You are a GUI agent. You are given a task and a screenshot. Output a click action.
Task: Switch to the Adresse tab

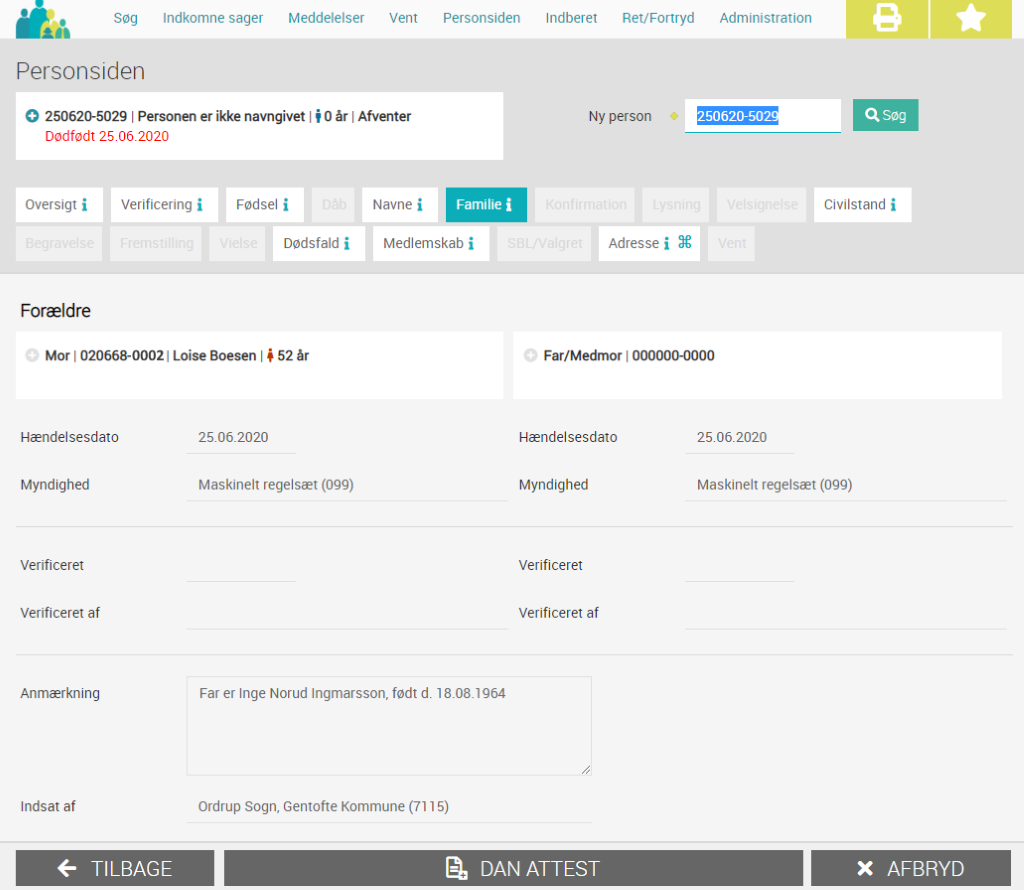tap(649, 244)
